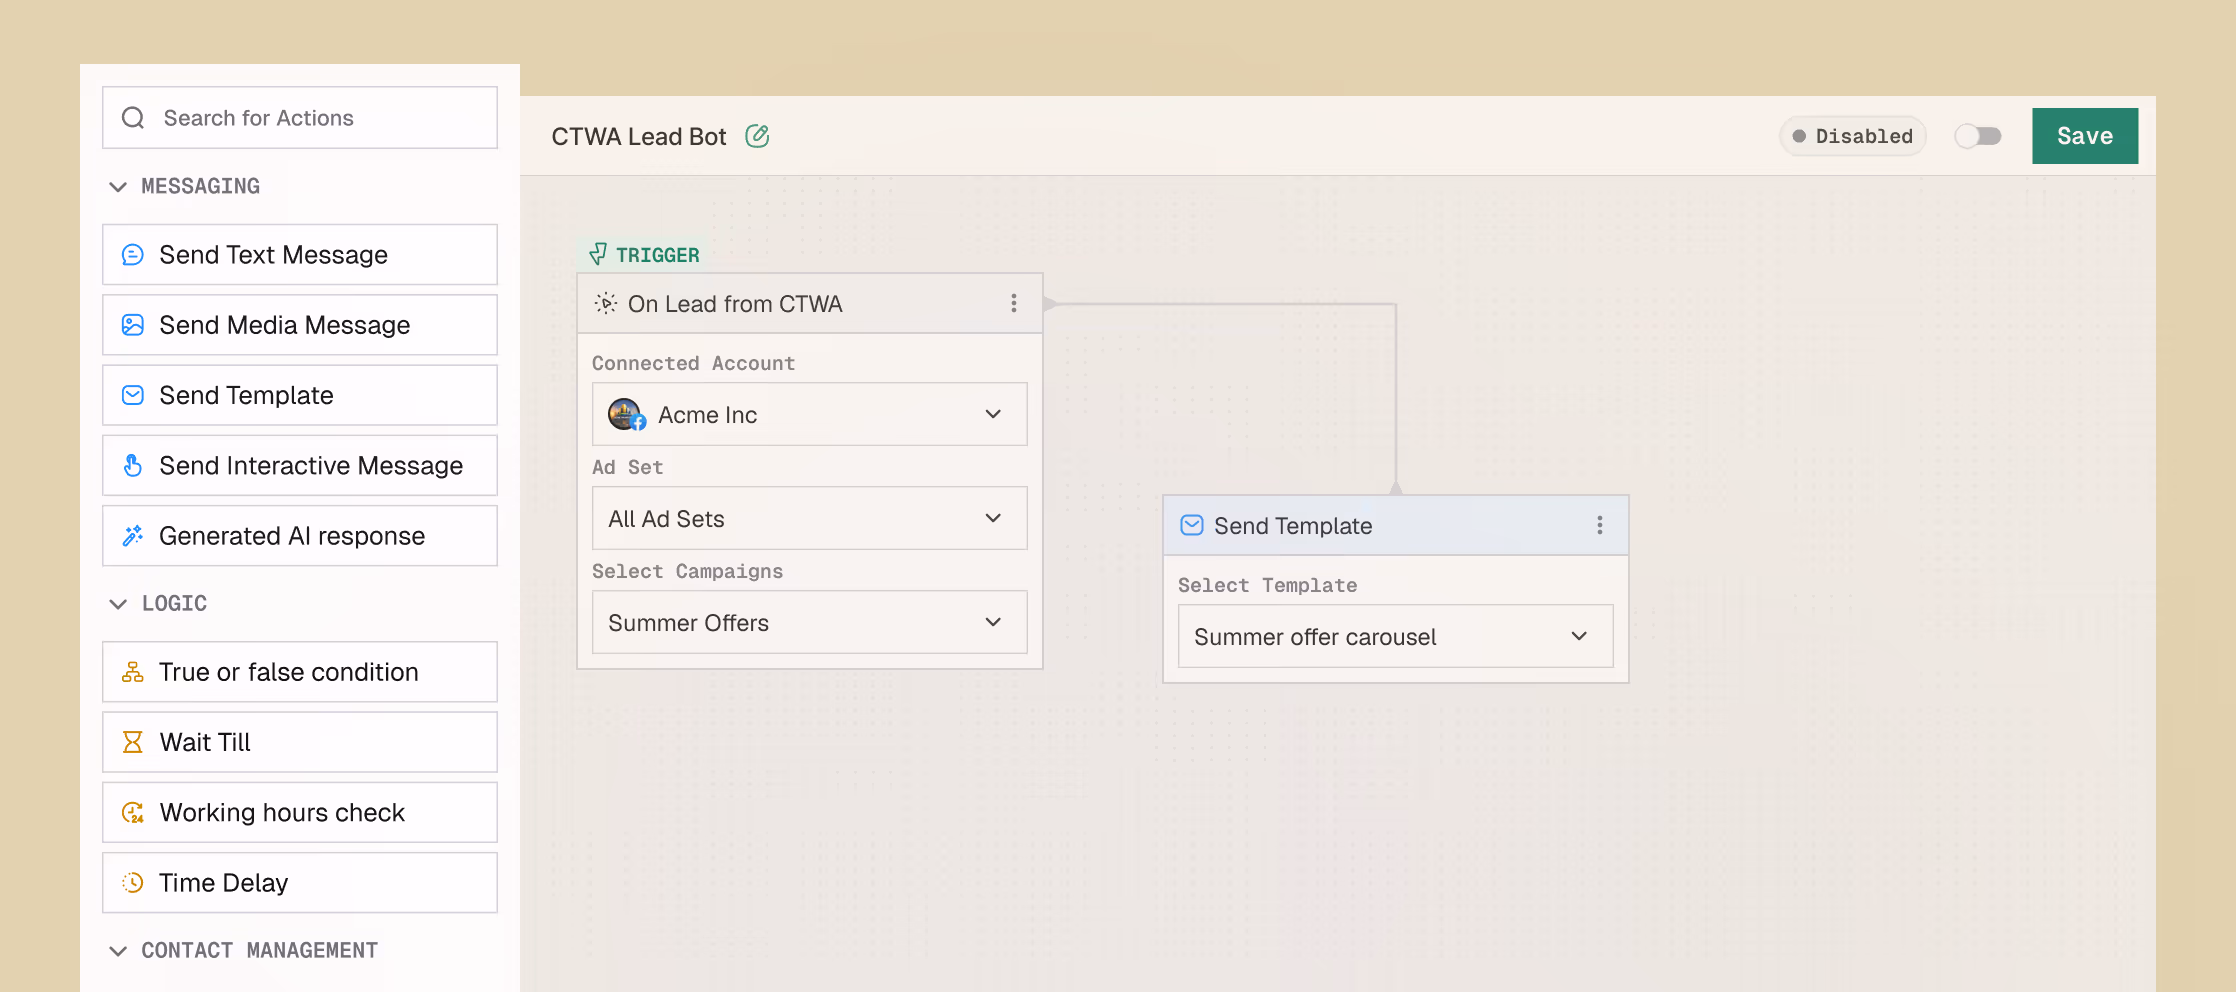This screenshot has width=2236, height=992.
Task: Collapse the CONTACT MANAGEMENT section
Action: click(118, 951)
